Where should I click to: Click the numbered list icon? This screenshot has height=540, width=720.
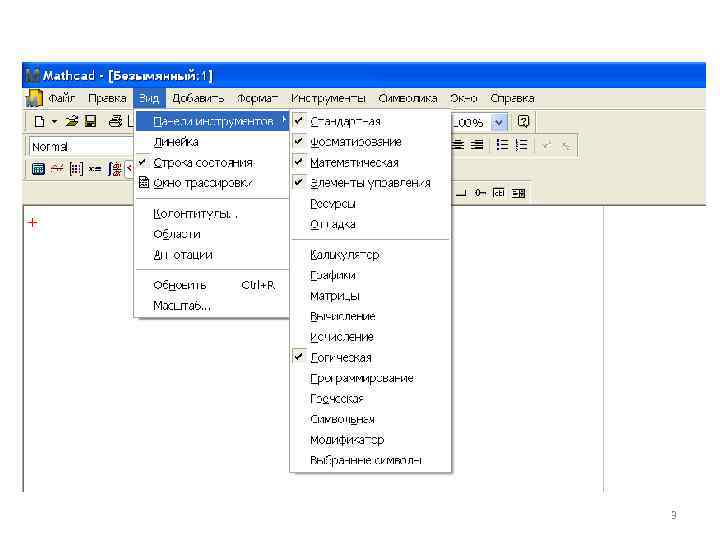pos(521,145)
